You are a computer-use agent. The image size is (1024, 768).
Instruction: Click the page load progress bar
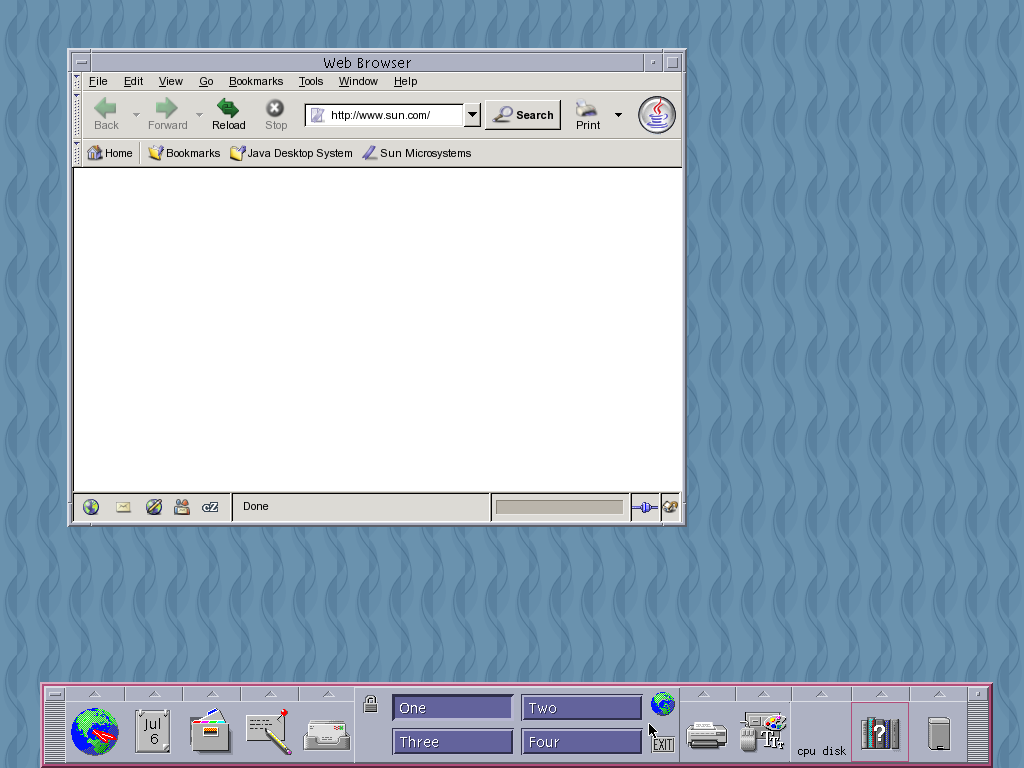click(559, 507)
